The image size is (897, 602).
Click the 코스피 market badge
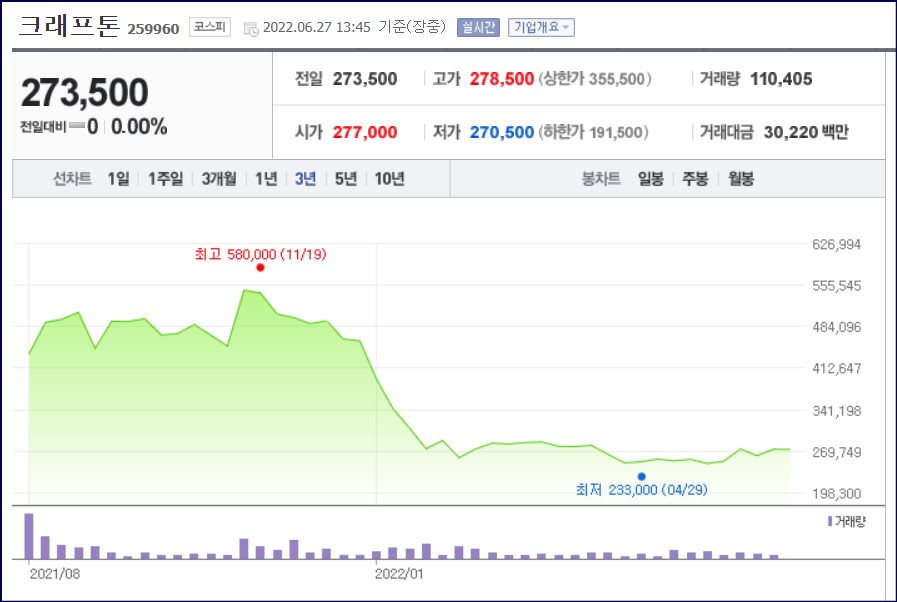click(x=210, y=27)
